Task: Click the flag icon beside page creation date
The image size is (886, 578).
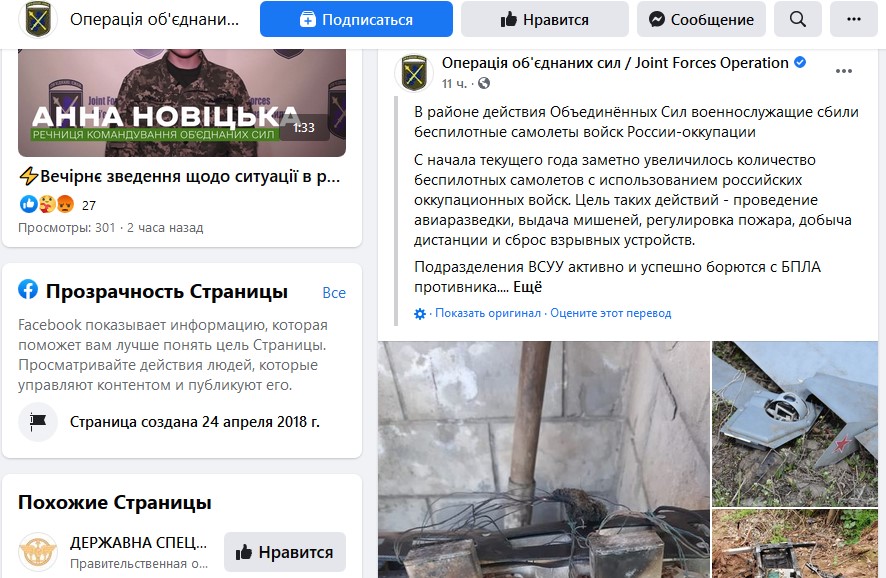Action: (x=38, y=421)
